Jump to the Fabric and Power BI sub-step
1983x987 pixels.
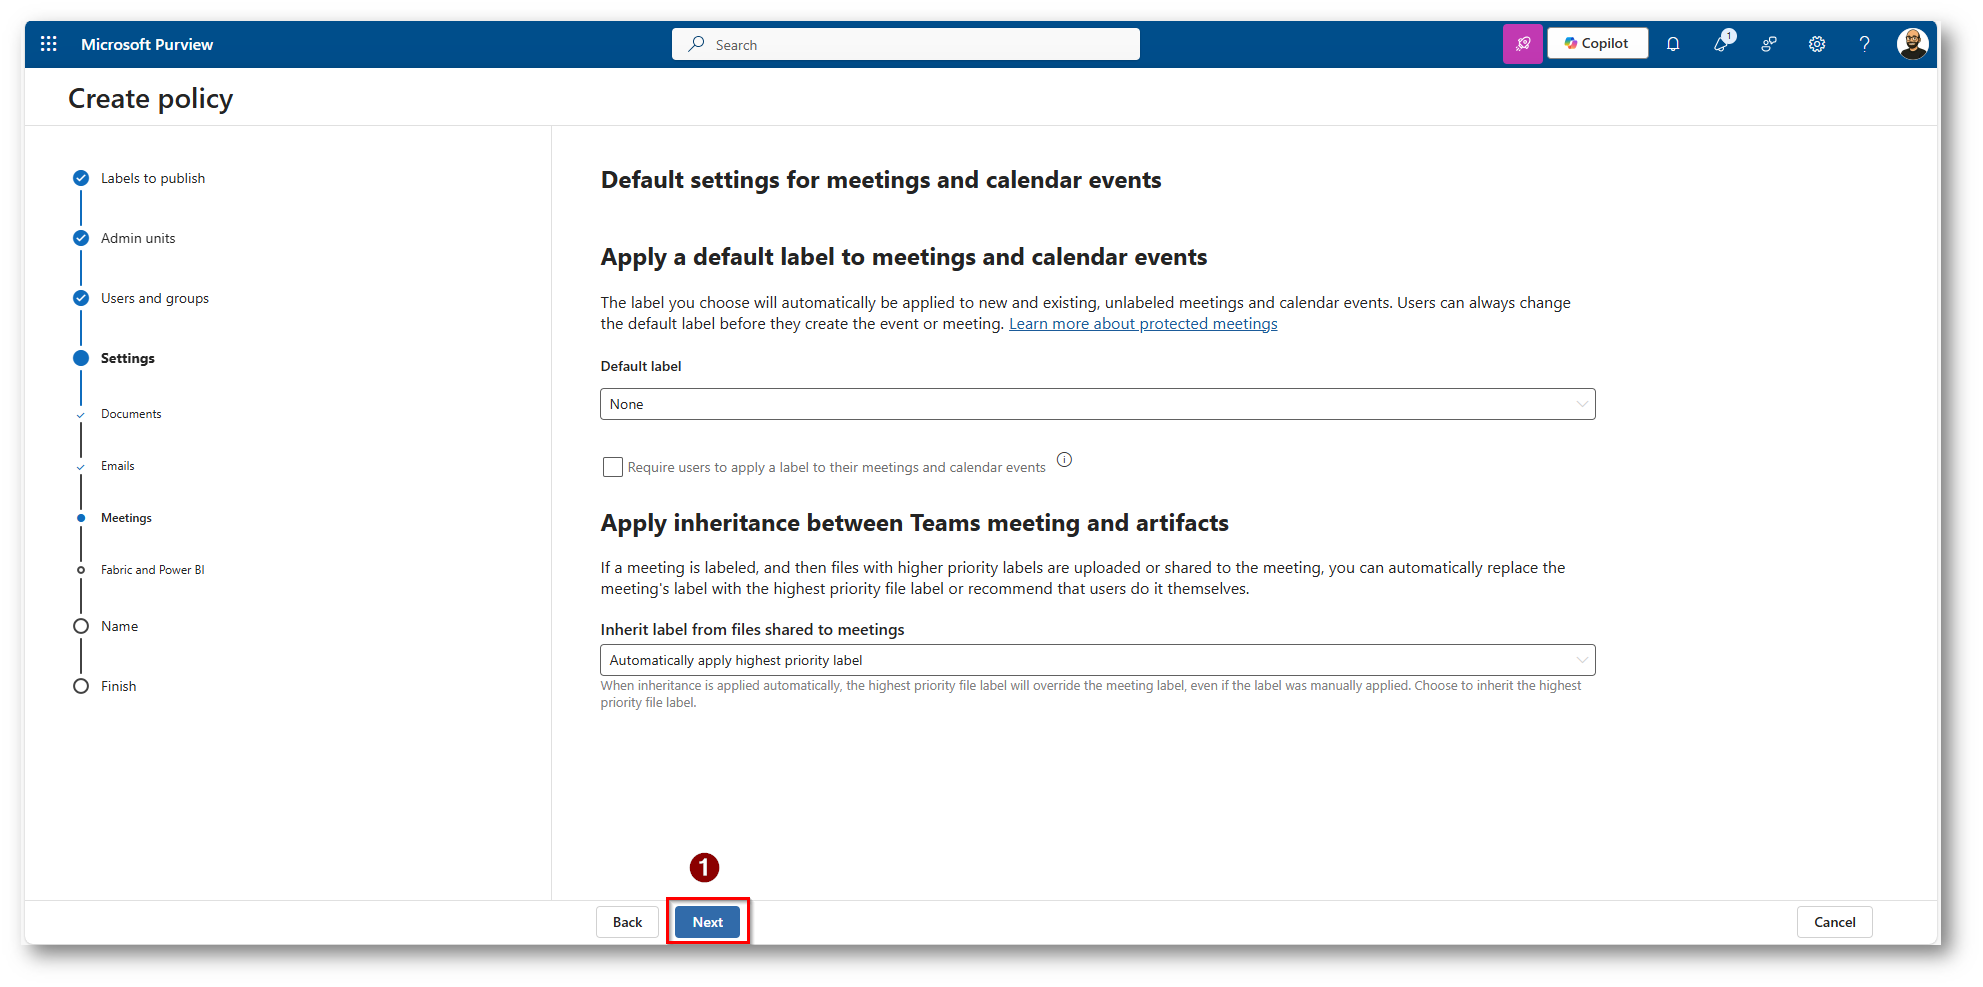152,570
